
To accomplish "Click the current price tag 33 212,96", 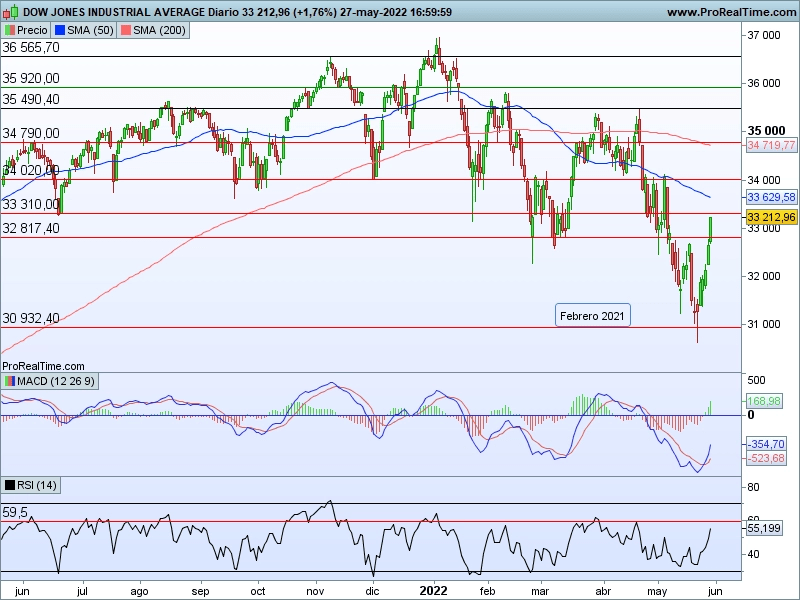I will click(x=771, y=217).
